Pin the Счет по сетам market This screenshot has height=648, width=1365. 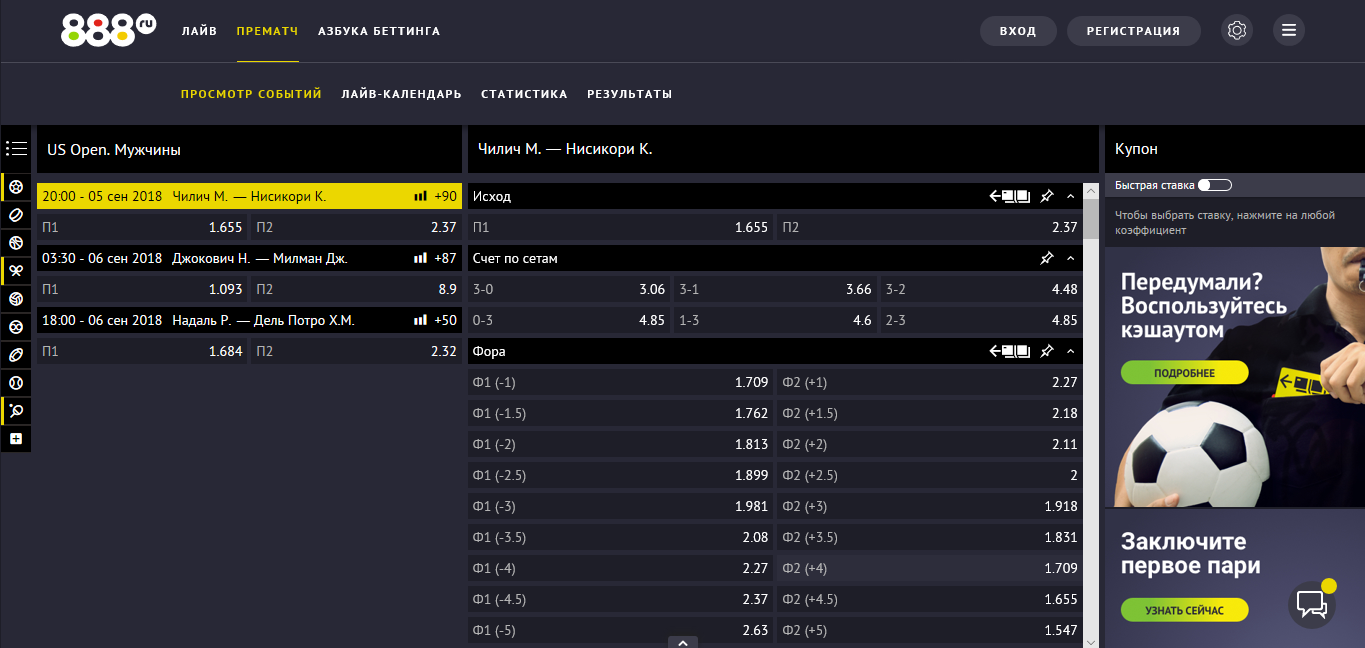click(1047, 258)
